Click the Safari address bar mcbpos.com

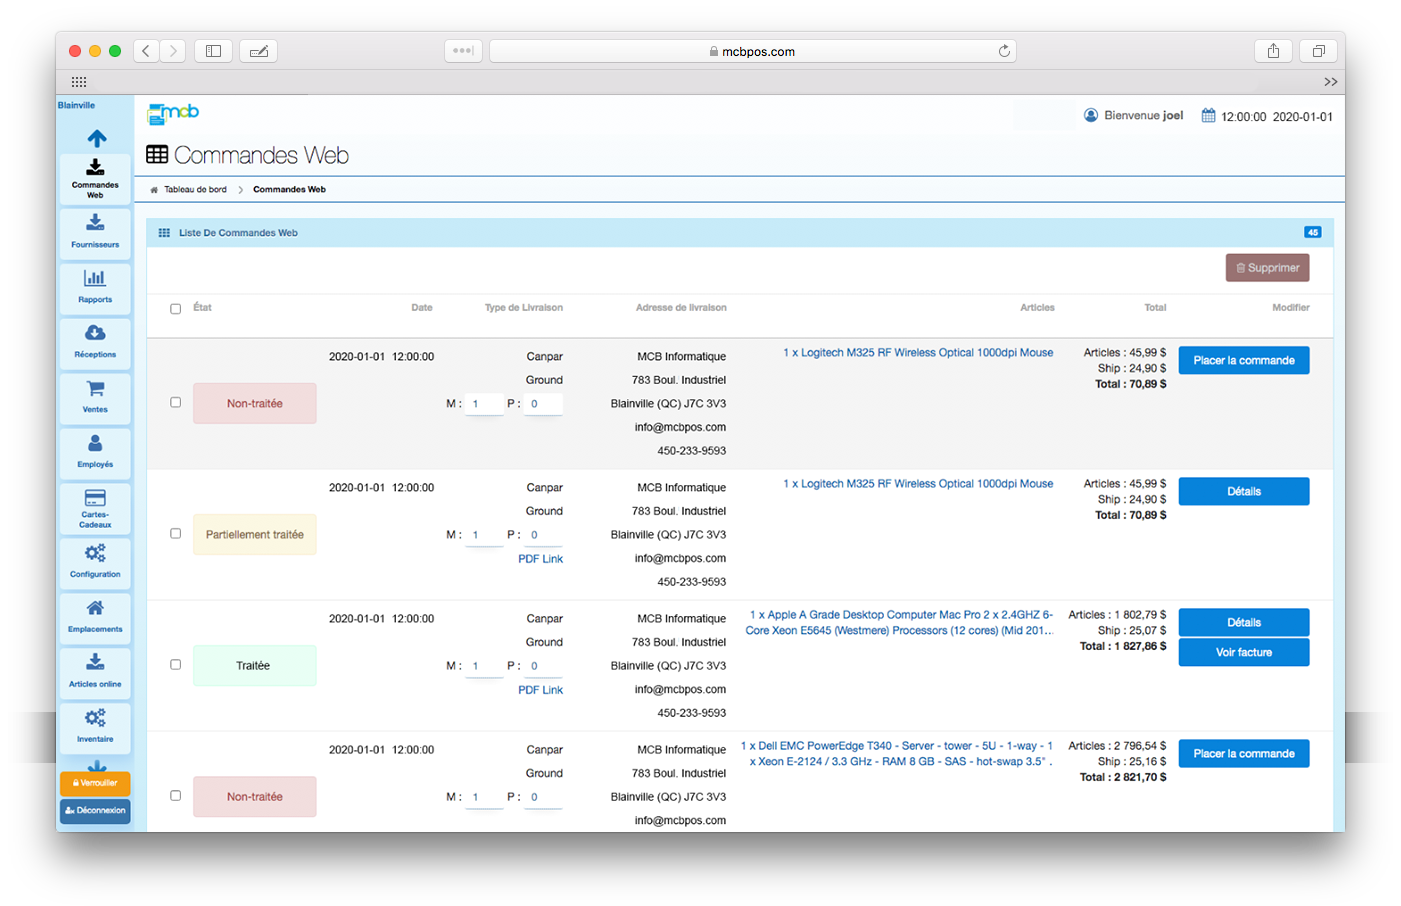coord(753,51)
